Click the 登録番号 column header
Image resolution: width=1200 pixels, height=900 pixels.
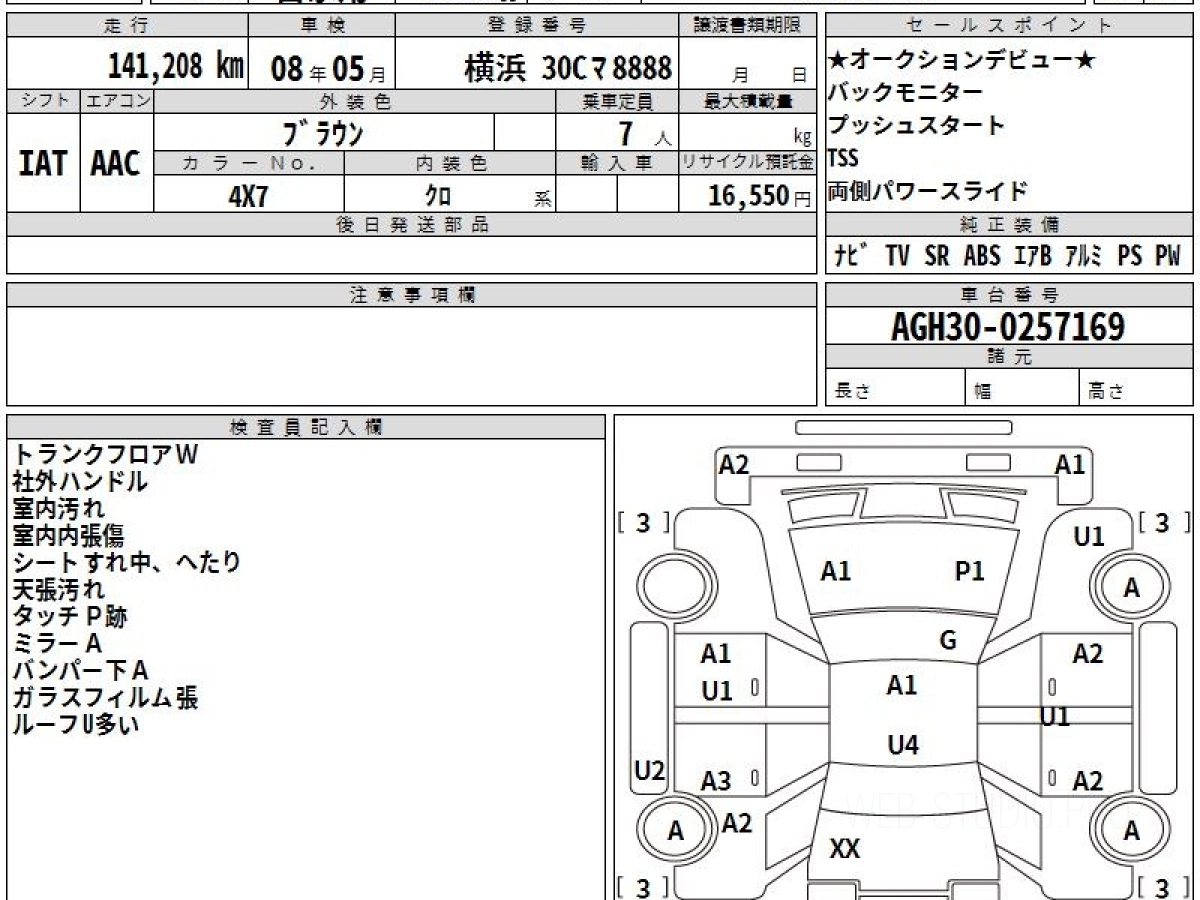click(x=538, y=26)
